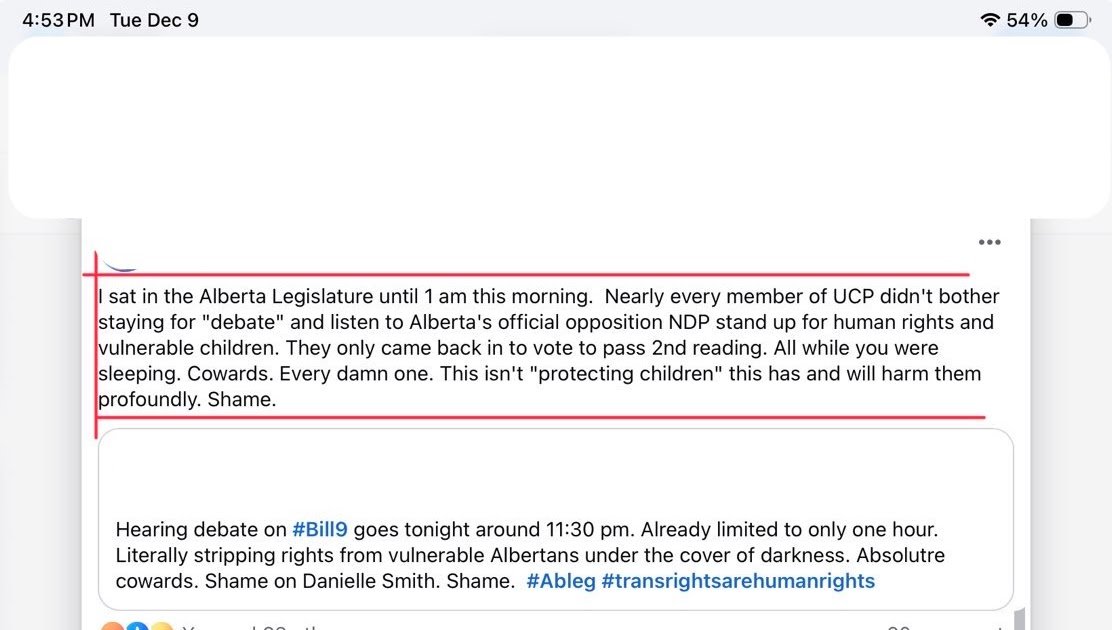Tap the 54% battery percentage
This screenshot has width=1112, height=630.
tap(1027, 20)
